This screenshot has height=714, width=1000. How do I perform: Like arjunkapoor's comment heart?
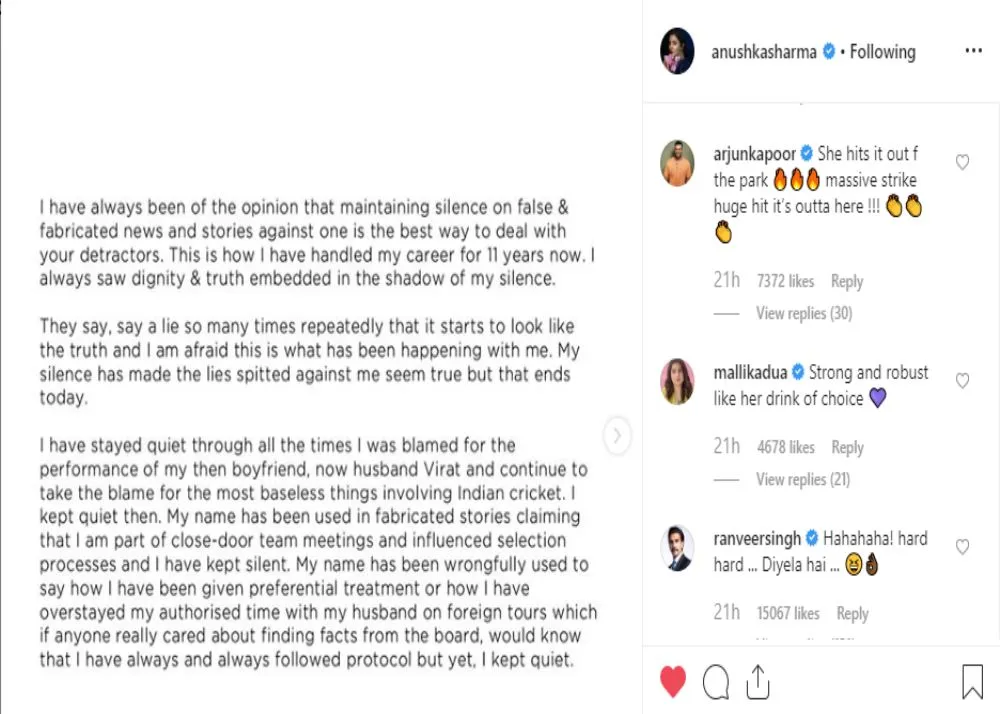coord(962,162)
